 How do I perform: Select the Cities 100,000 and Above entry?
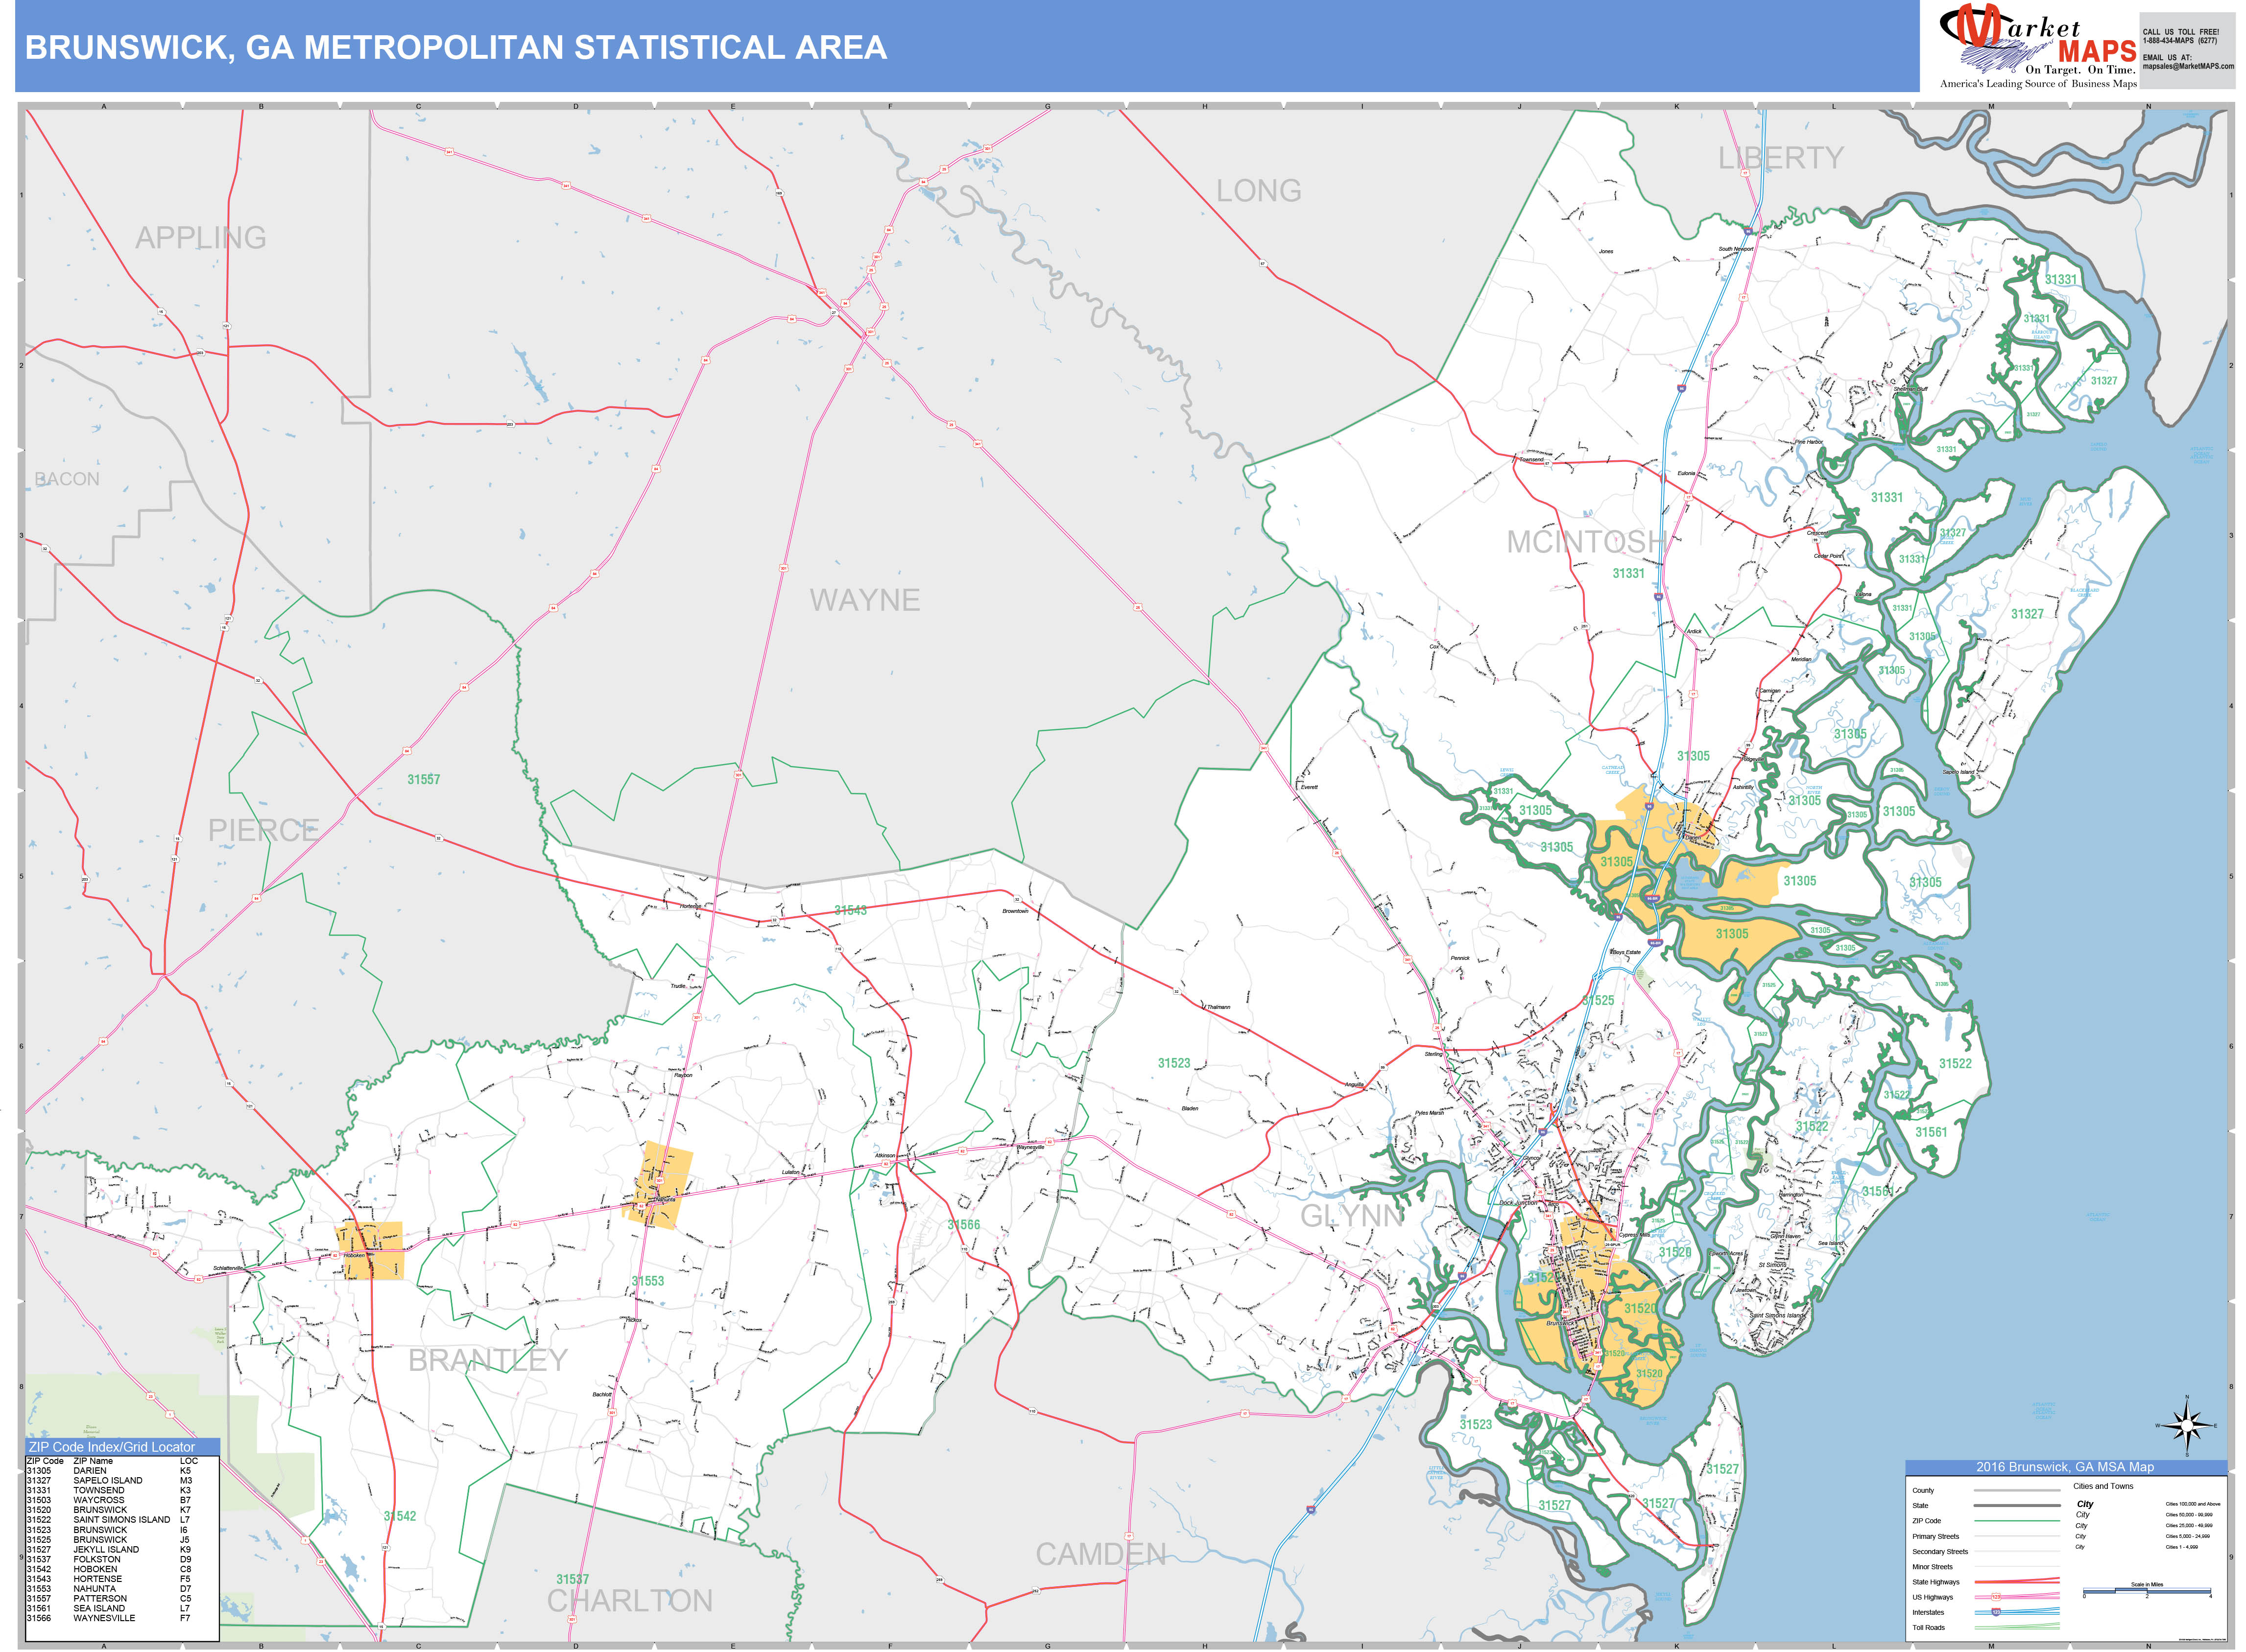pyautogui.click(x=2193, y=1504)
